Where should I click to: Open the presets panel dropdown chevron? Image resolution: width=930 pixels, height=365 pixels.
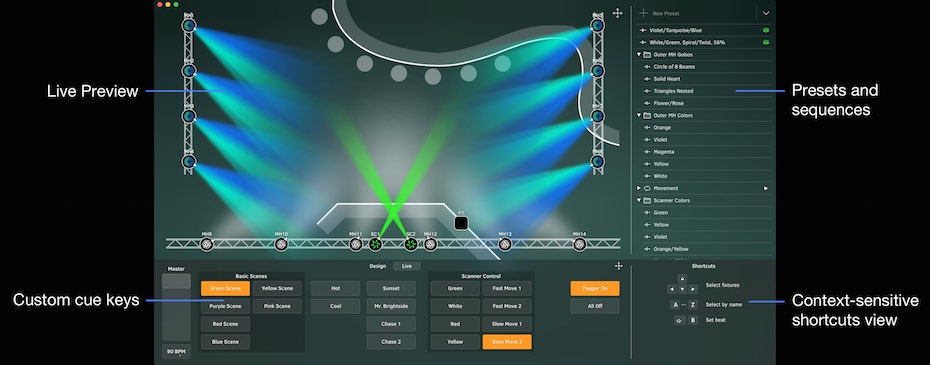pyautogui.click(x=766, y=13)
